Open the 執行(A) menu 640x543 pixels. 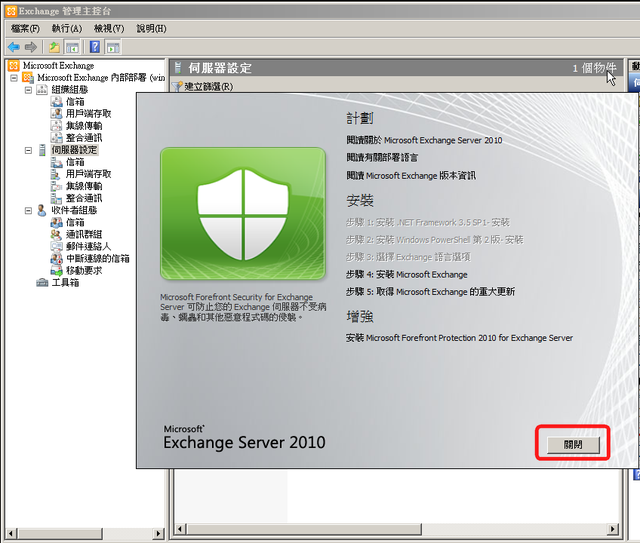coord(67,29)
